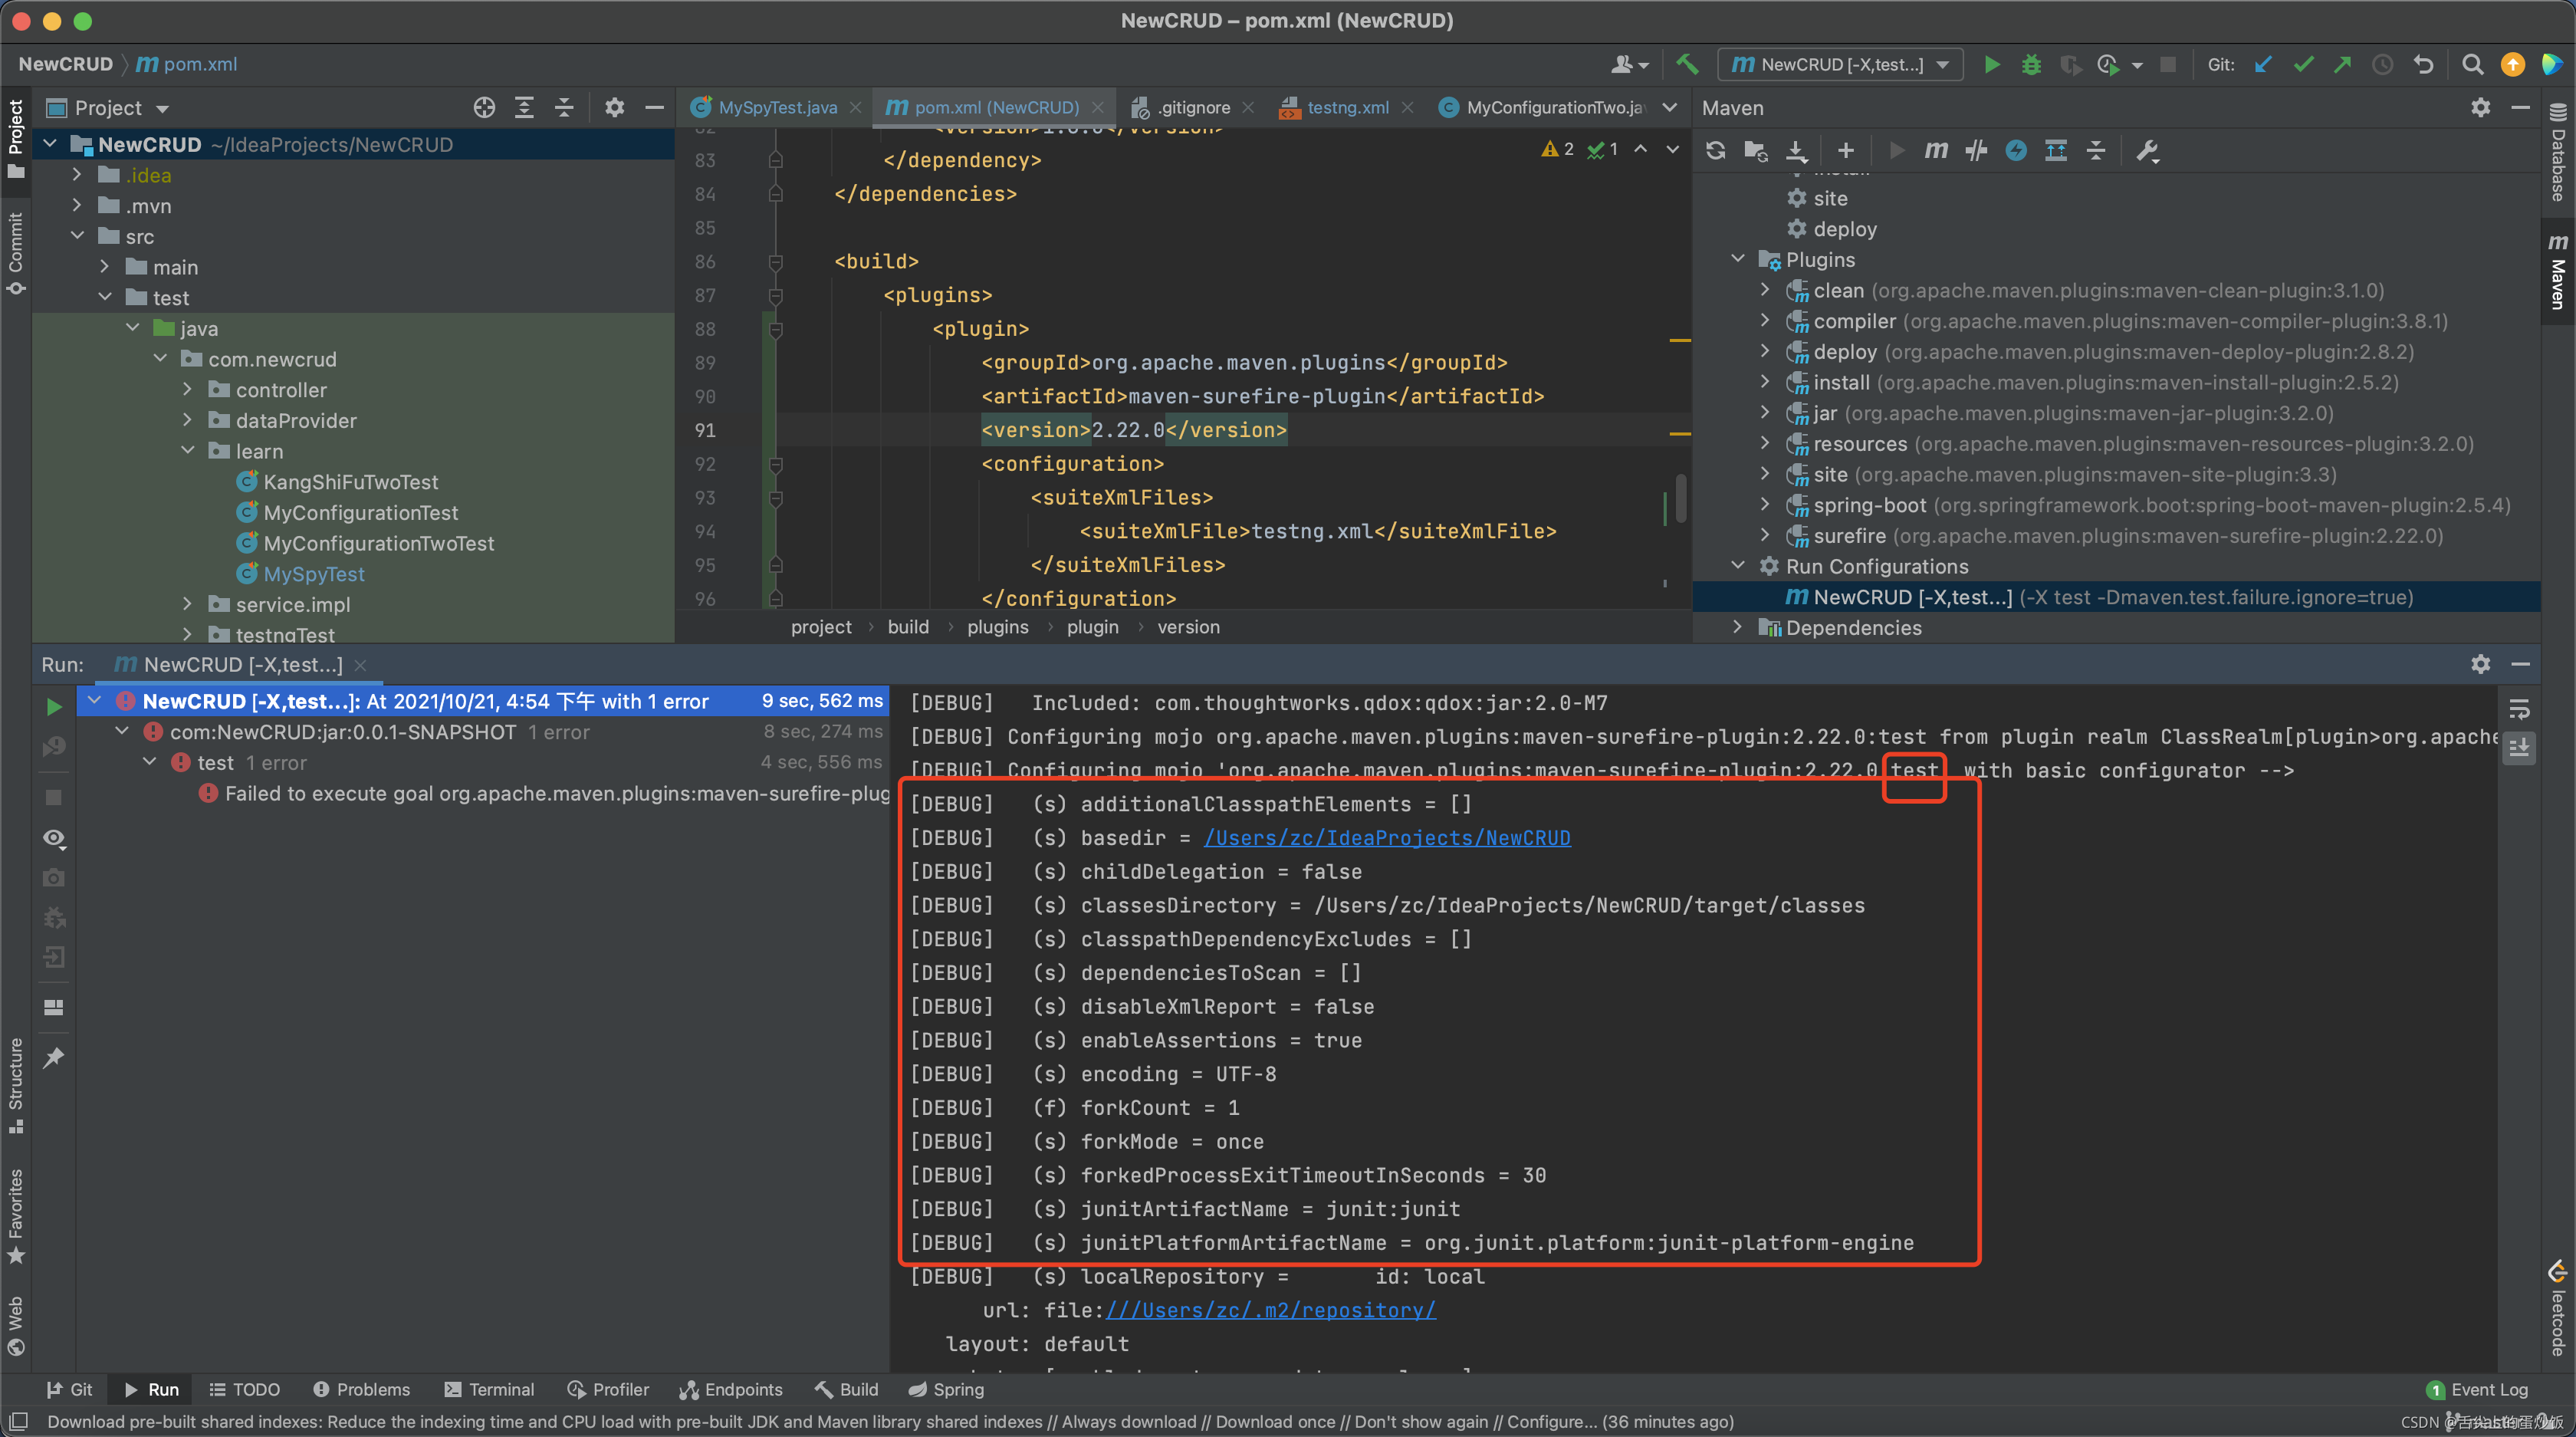This screenshot has width=2576, height=1437.
Task: Open the run configuration dropdown
Action: pyautogui.click(x=1840, y=64)
